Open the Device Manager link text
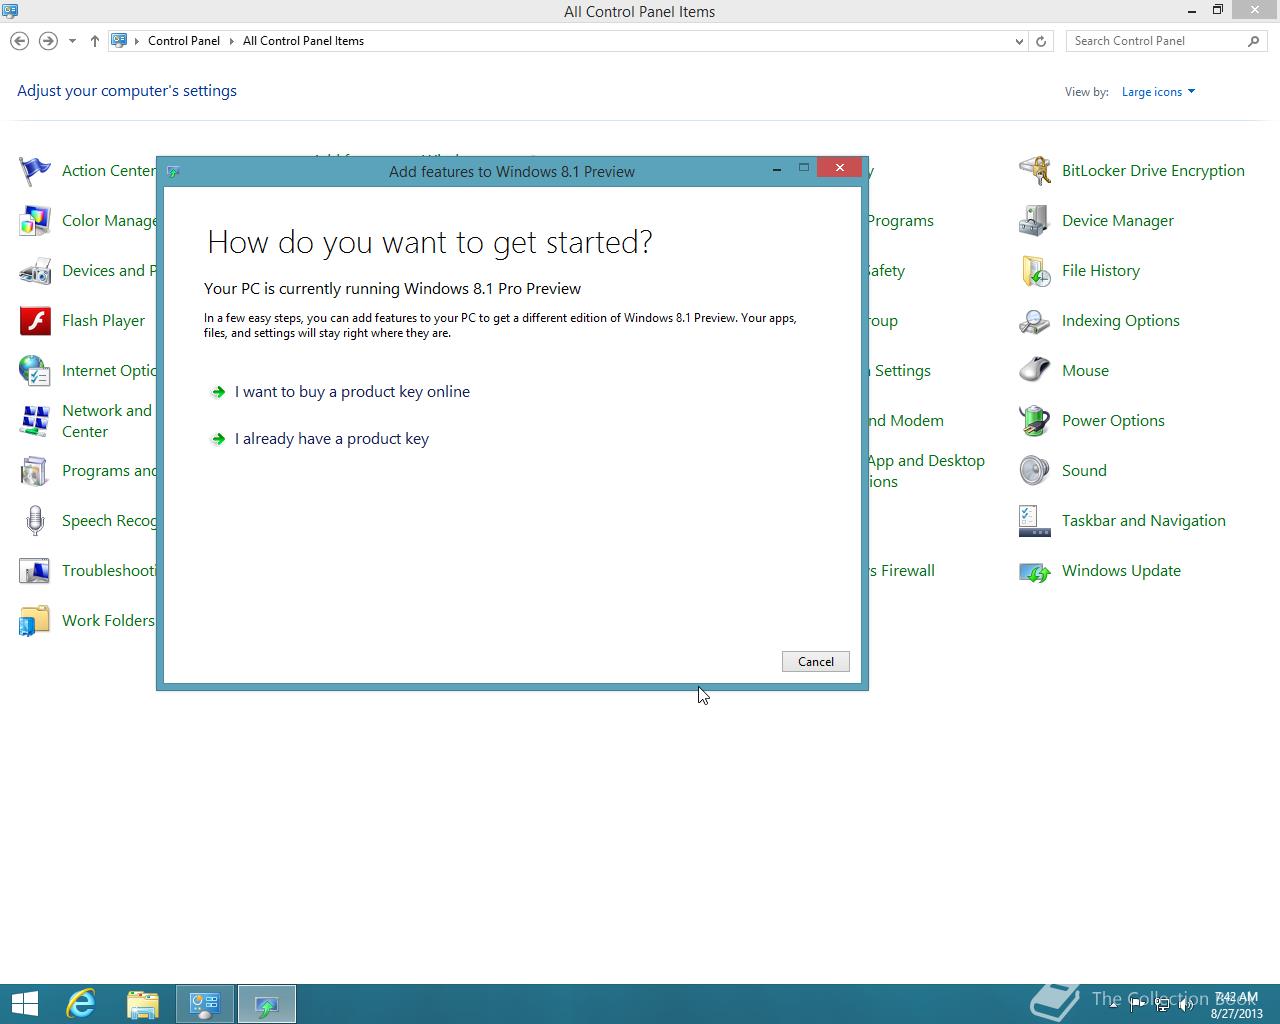This screenshot has width=1280, height=1024. click(1118, 221)
